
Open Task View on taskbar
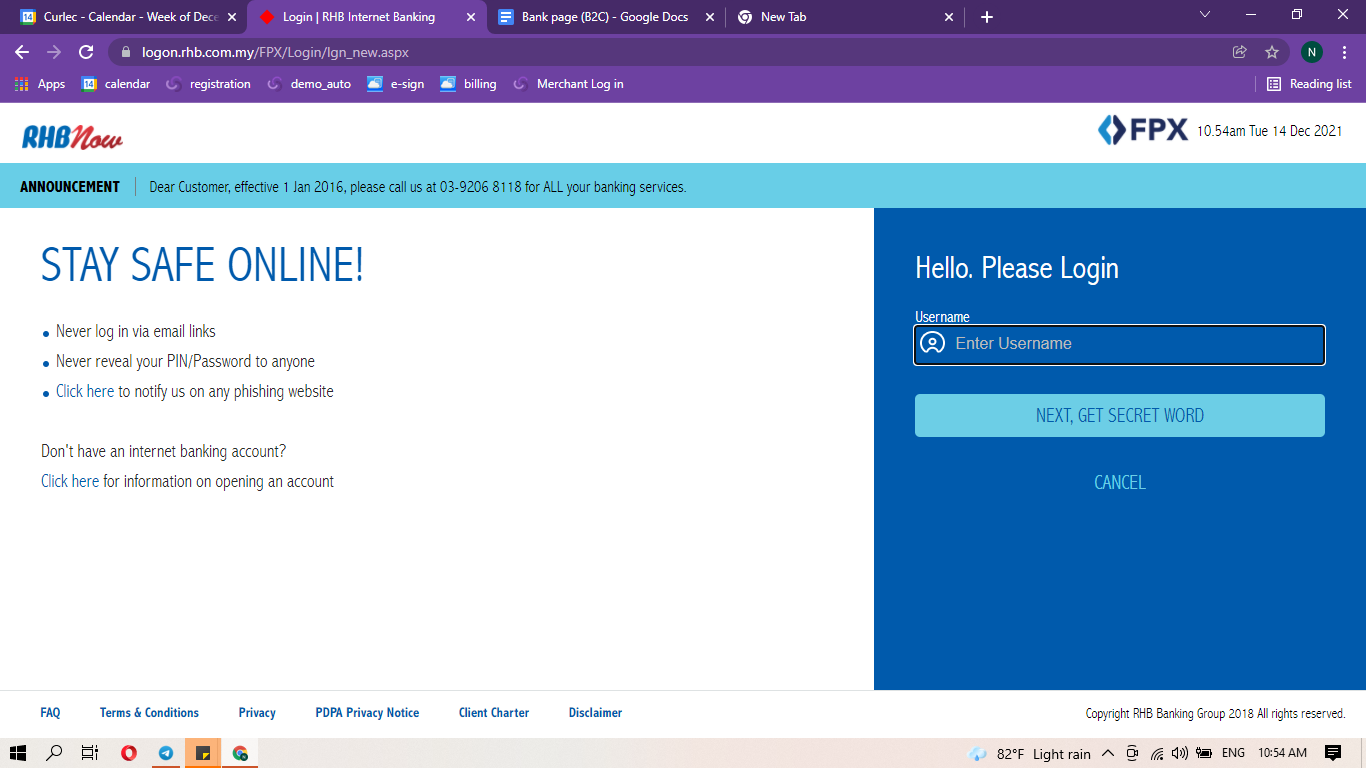[90, 753]
